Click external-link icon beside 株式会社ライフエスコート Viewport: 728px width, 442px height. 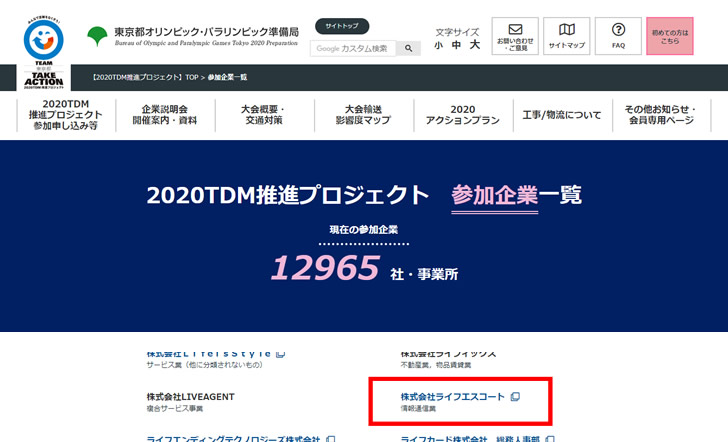pos(515,396)
